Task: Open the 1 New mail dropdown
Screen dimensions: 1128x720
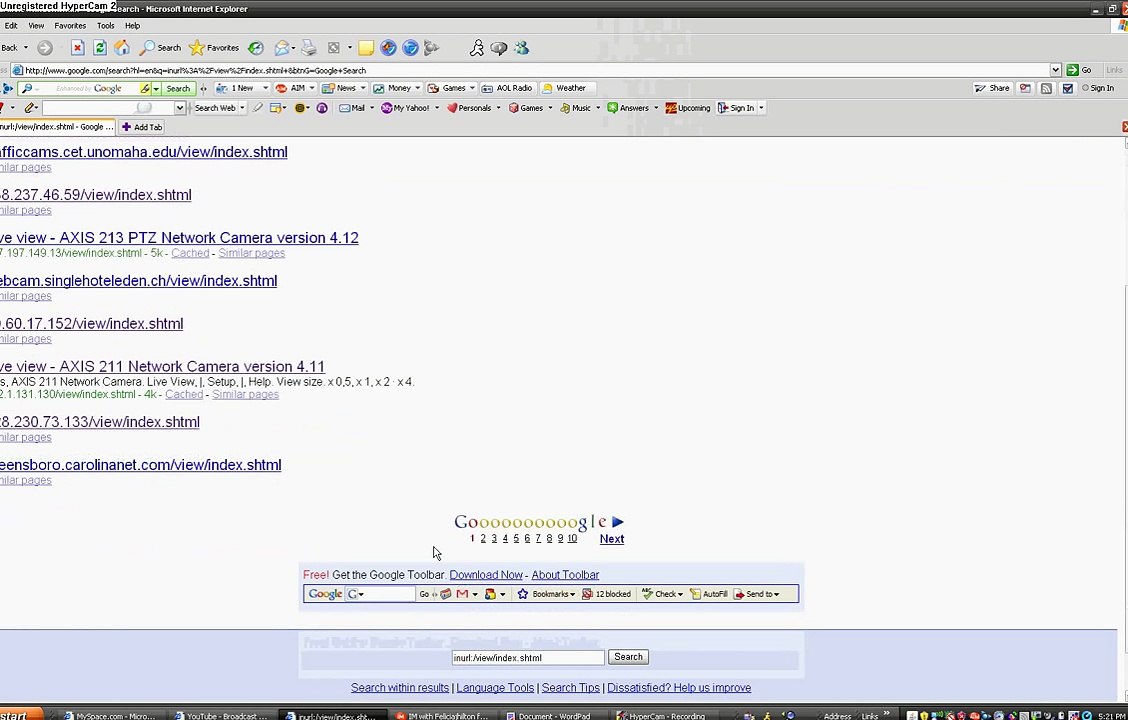Action: (x=265, y=88)
